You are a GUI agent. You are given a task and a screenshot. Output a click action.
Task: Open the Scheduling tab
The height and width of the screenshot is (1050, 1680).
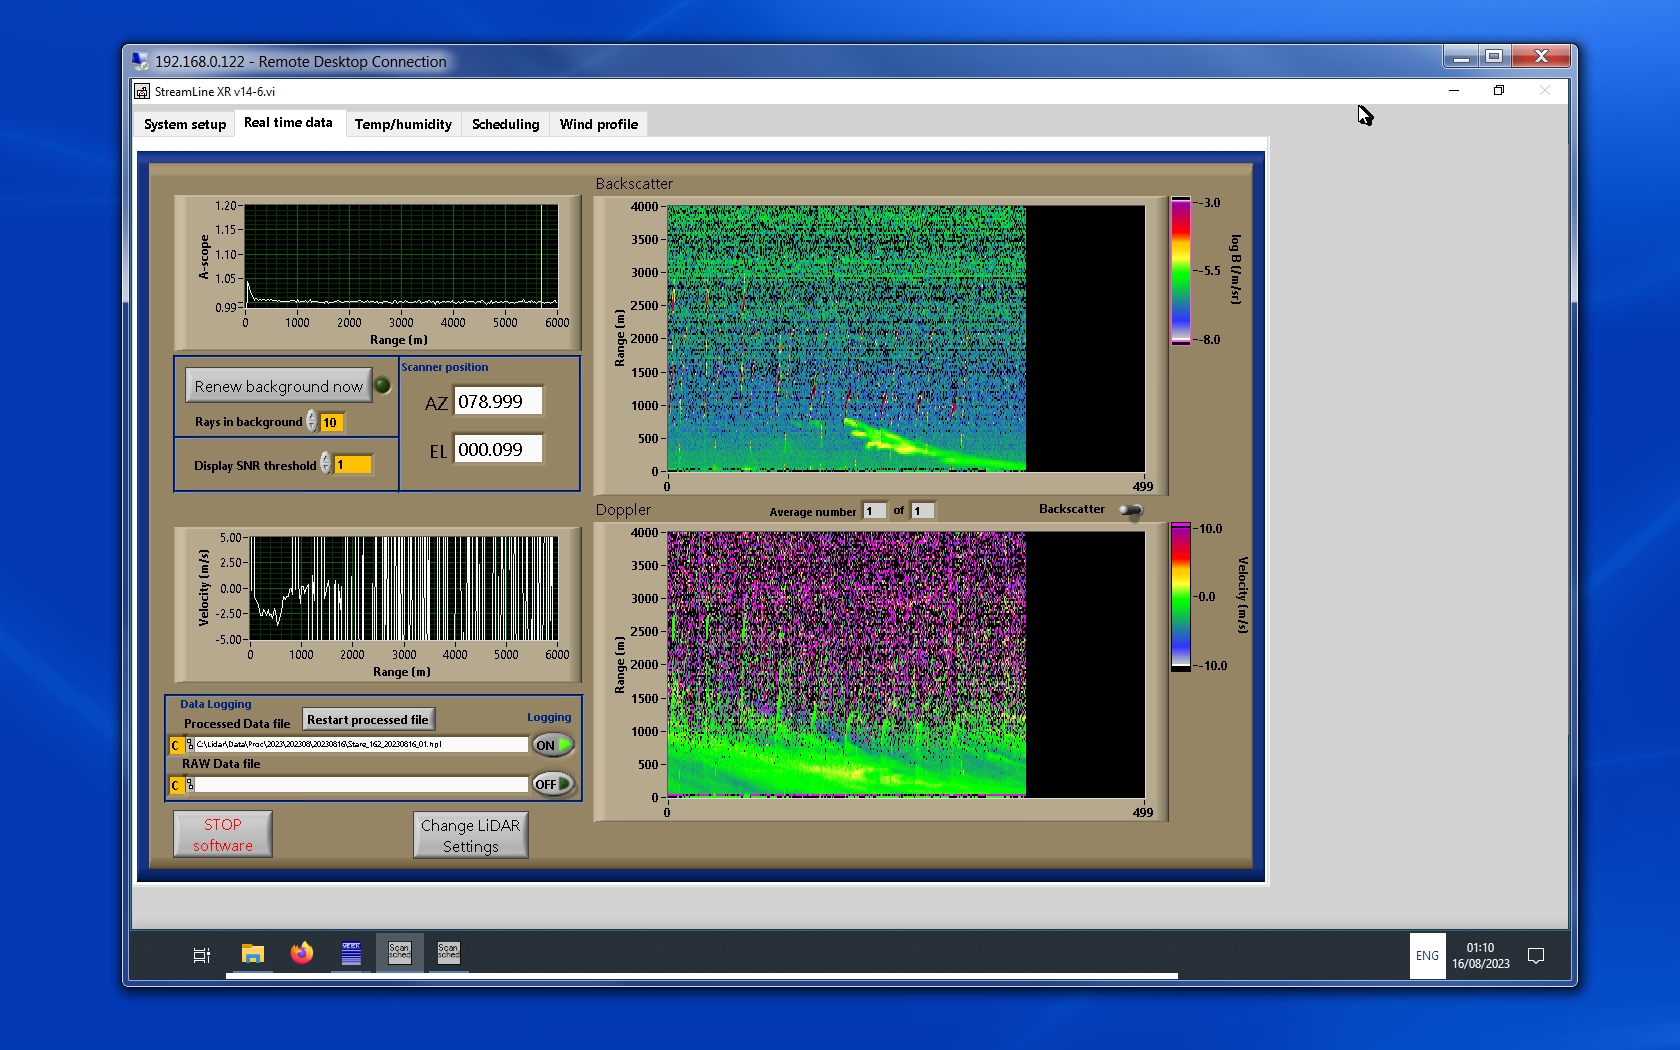505,124
